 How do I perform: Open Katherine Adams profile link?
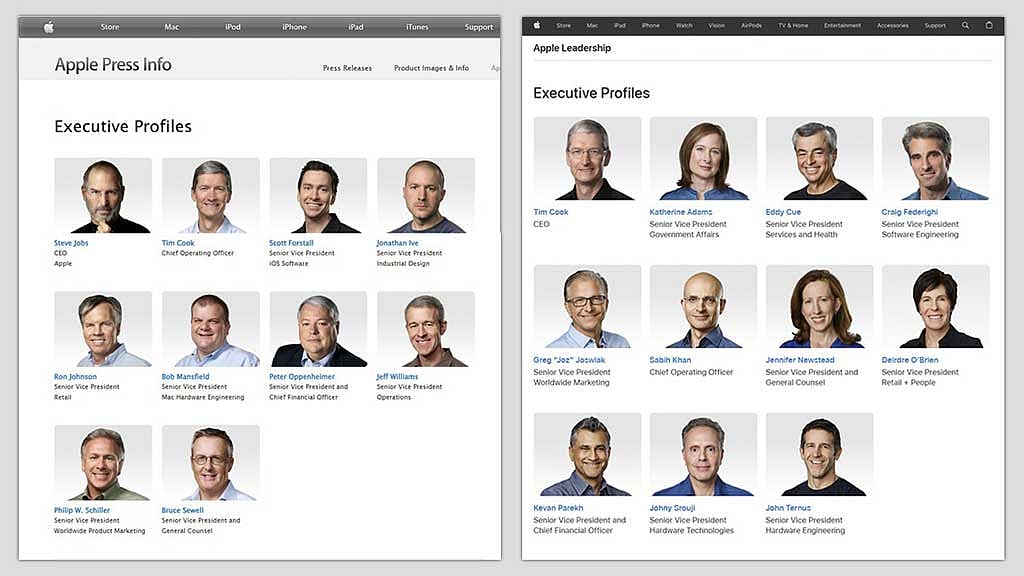680,212
